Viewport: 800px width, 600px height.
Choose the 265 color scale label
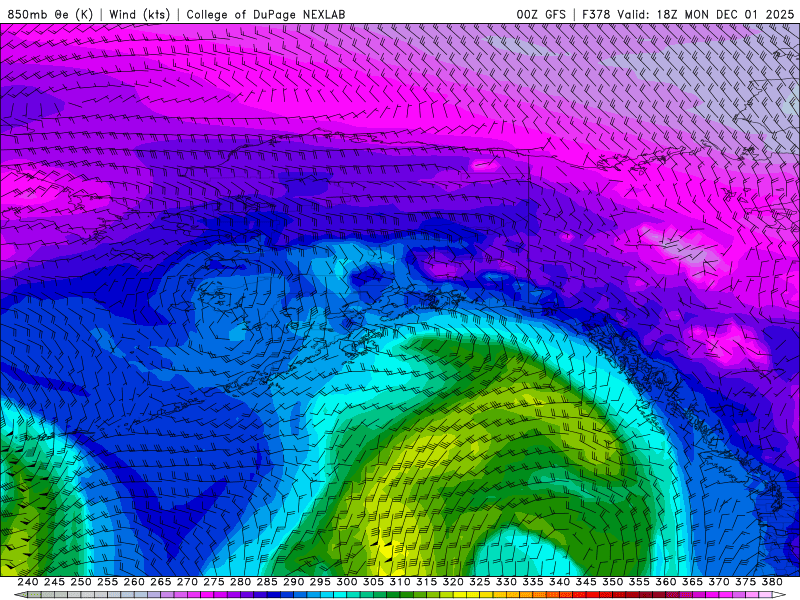click(x=160, y=582)
